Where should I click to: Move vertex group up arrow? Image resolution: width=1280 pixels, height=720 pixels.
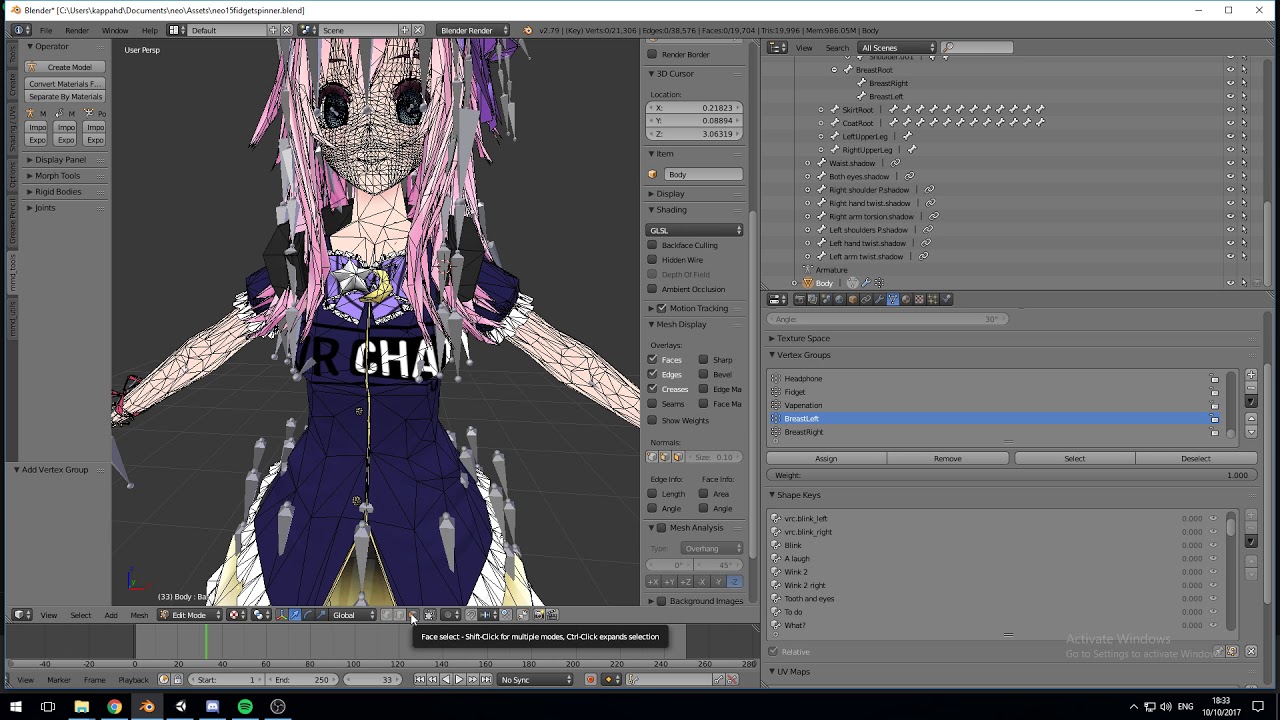click(1251, 419)
